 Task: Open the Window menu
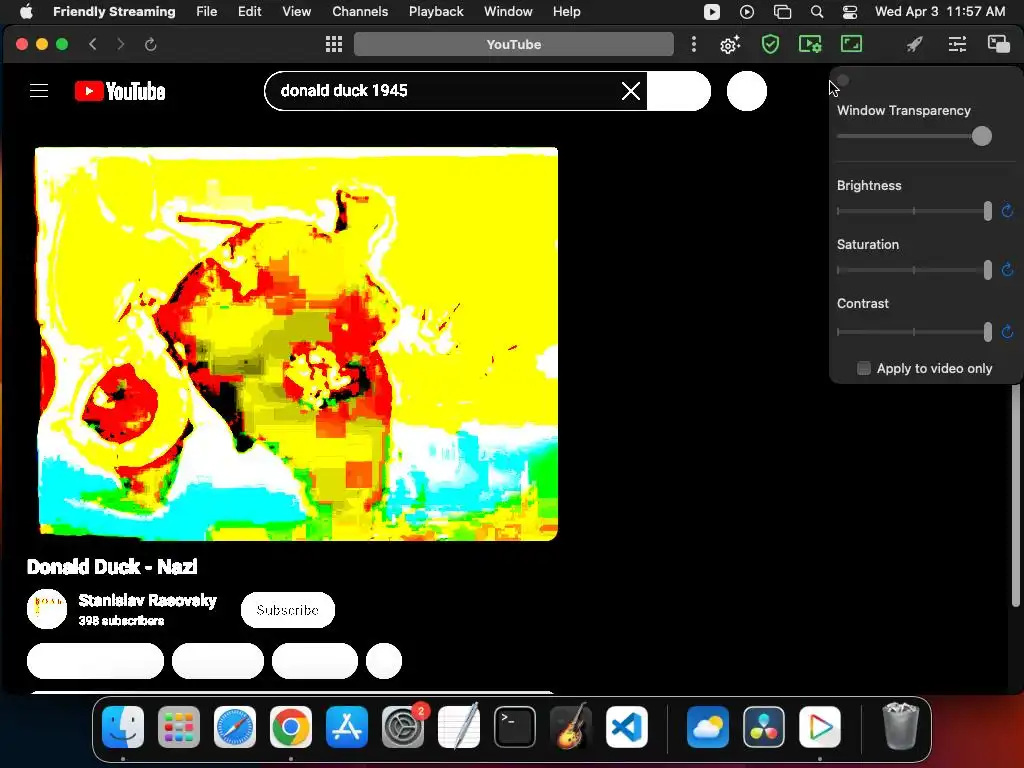[x=508, y=12]
